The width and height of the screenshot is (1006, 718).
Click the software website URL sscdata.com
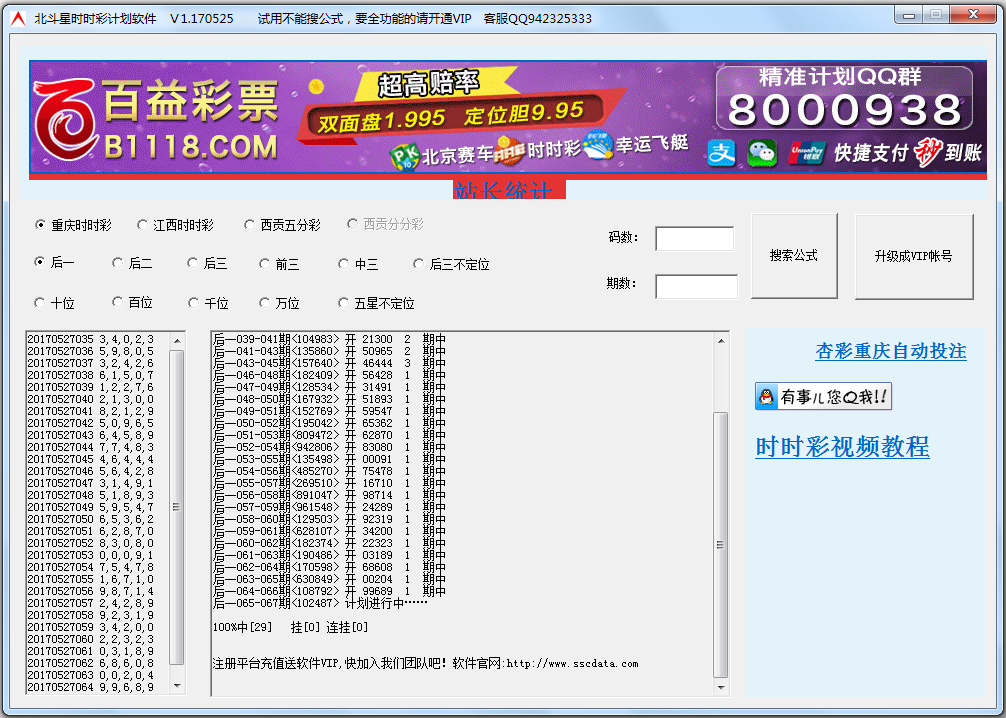click(572, 663)
